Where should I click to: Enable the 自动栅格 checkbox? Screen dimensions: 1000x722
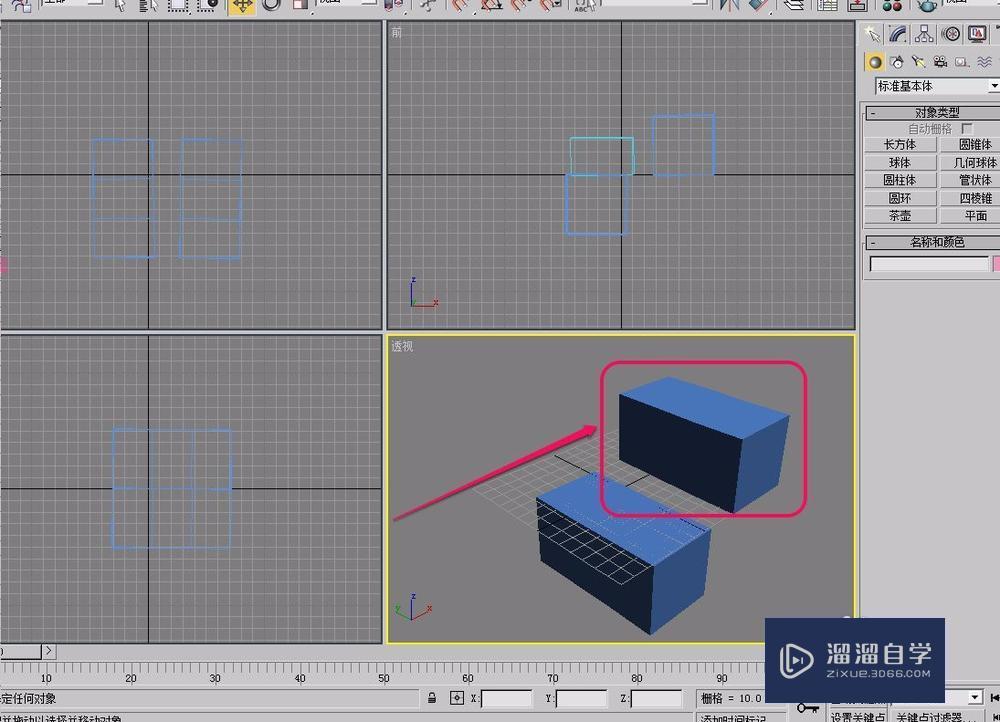pos(966,128)
